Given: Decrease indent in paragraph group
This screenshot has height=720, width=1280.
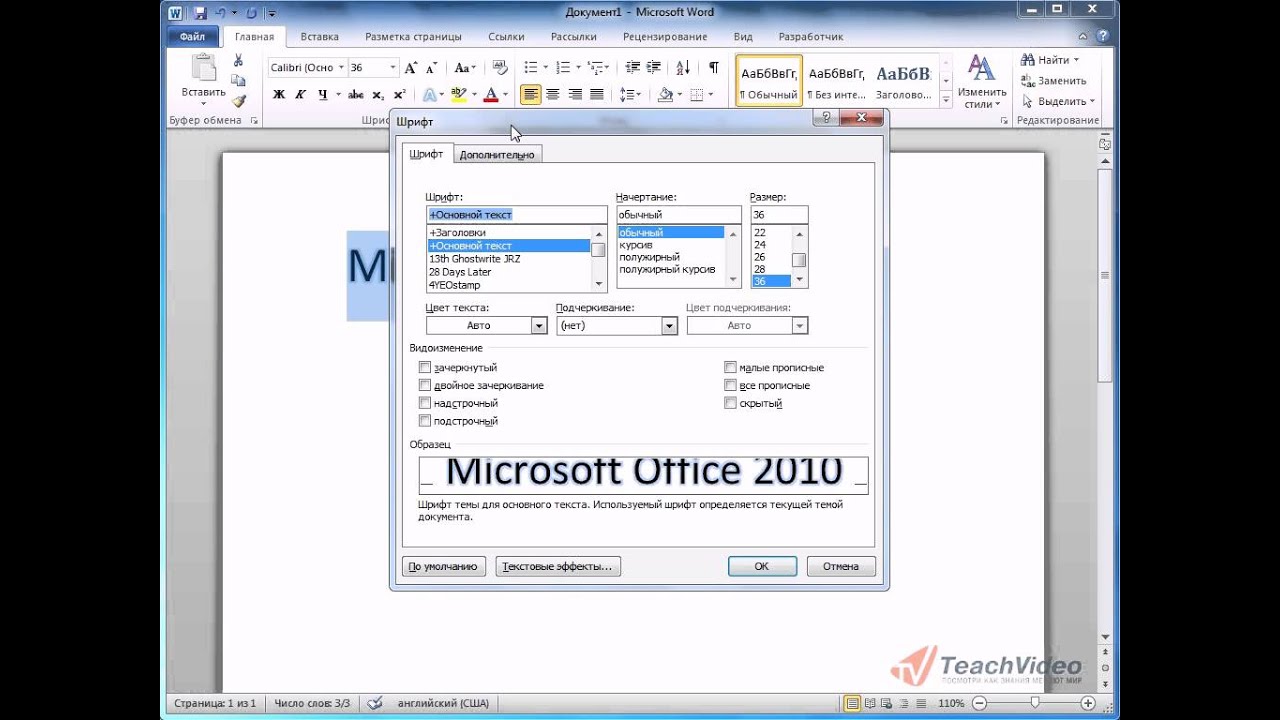Looking at the screenshot, I should pyautogui.click(x=632, y=68).
